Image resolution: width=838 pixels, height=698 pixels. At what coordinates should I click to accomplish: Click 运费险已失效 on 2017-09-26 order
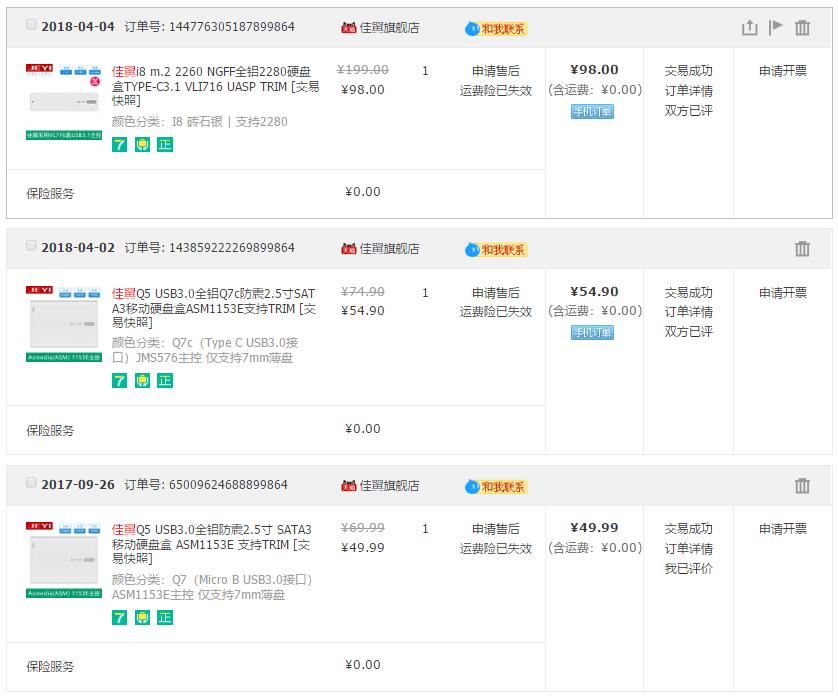pos(495,549)
